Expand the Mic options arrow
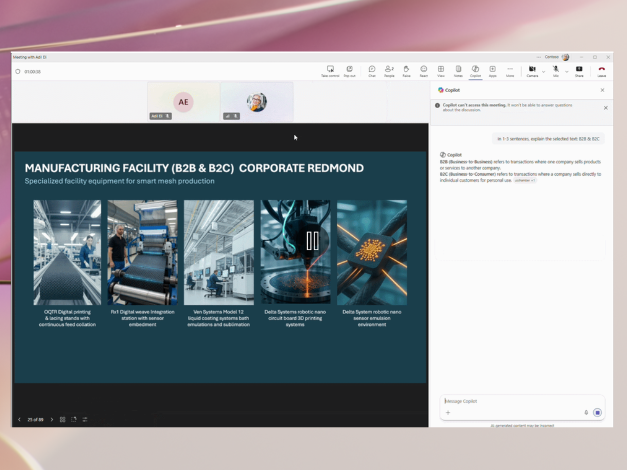This screenshot has width=627, height=470. 567,72
